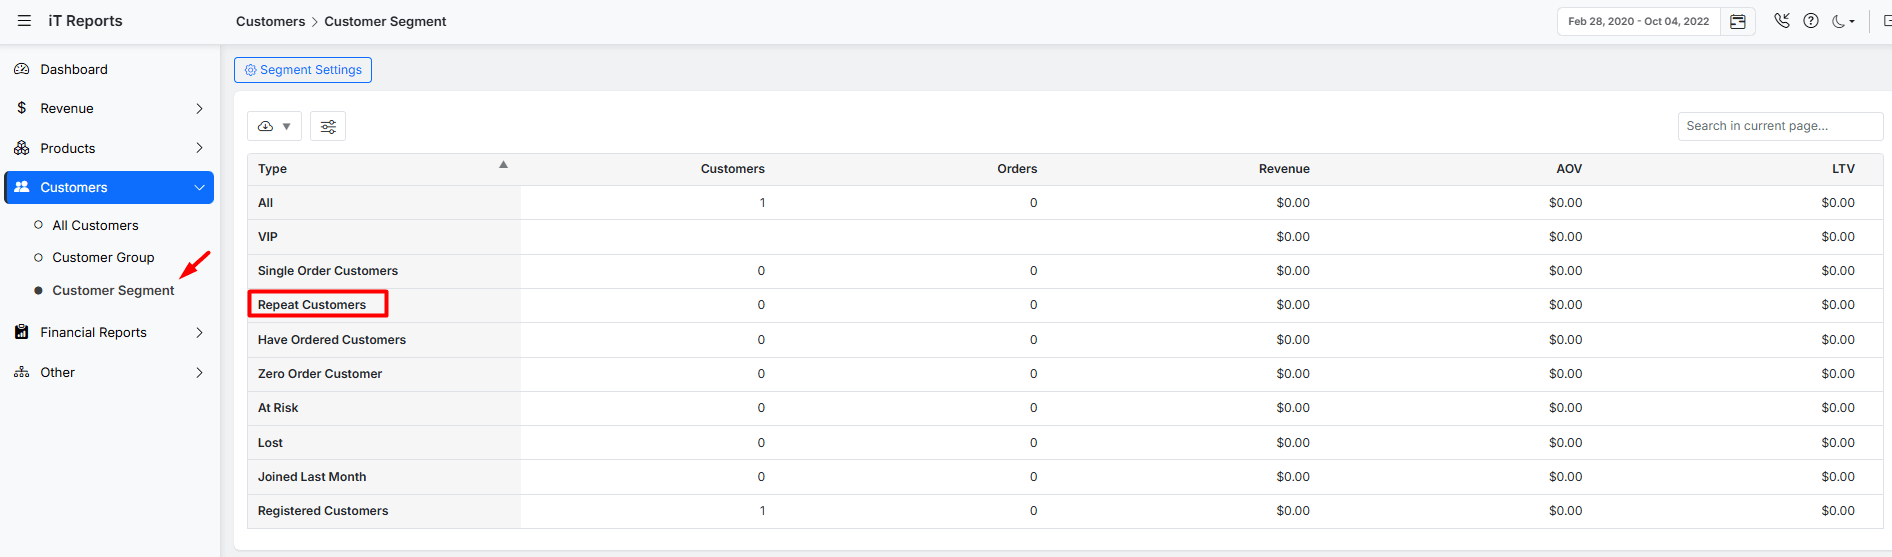The width and height of the screenshot is (1892, 557).
Task: Open the Customer Group submenu item
Action: click(x=103, y=257)
